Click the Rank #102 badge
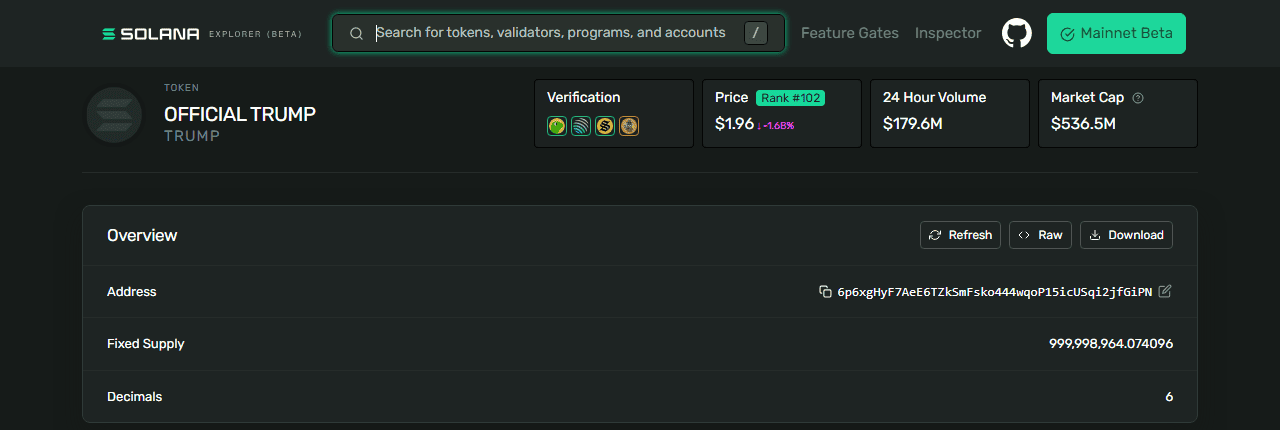The image size is (1280, 430). click(x=790, y=98)
